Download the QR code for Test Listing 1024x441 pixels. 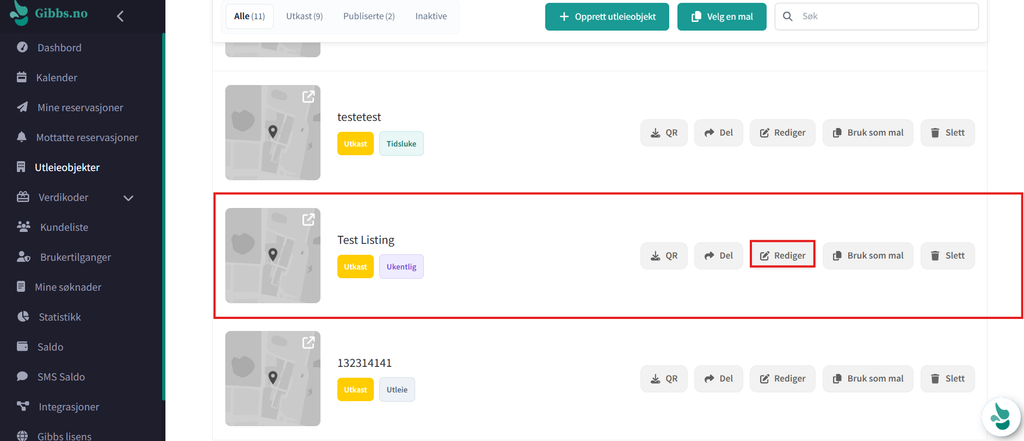tap(664, 255)
